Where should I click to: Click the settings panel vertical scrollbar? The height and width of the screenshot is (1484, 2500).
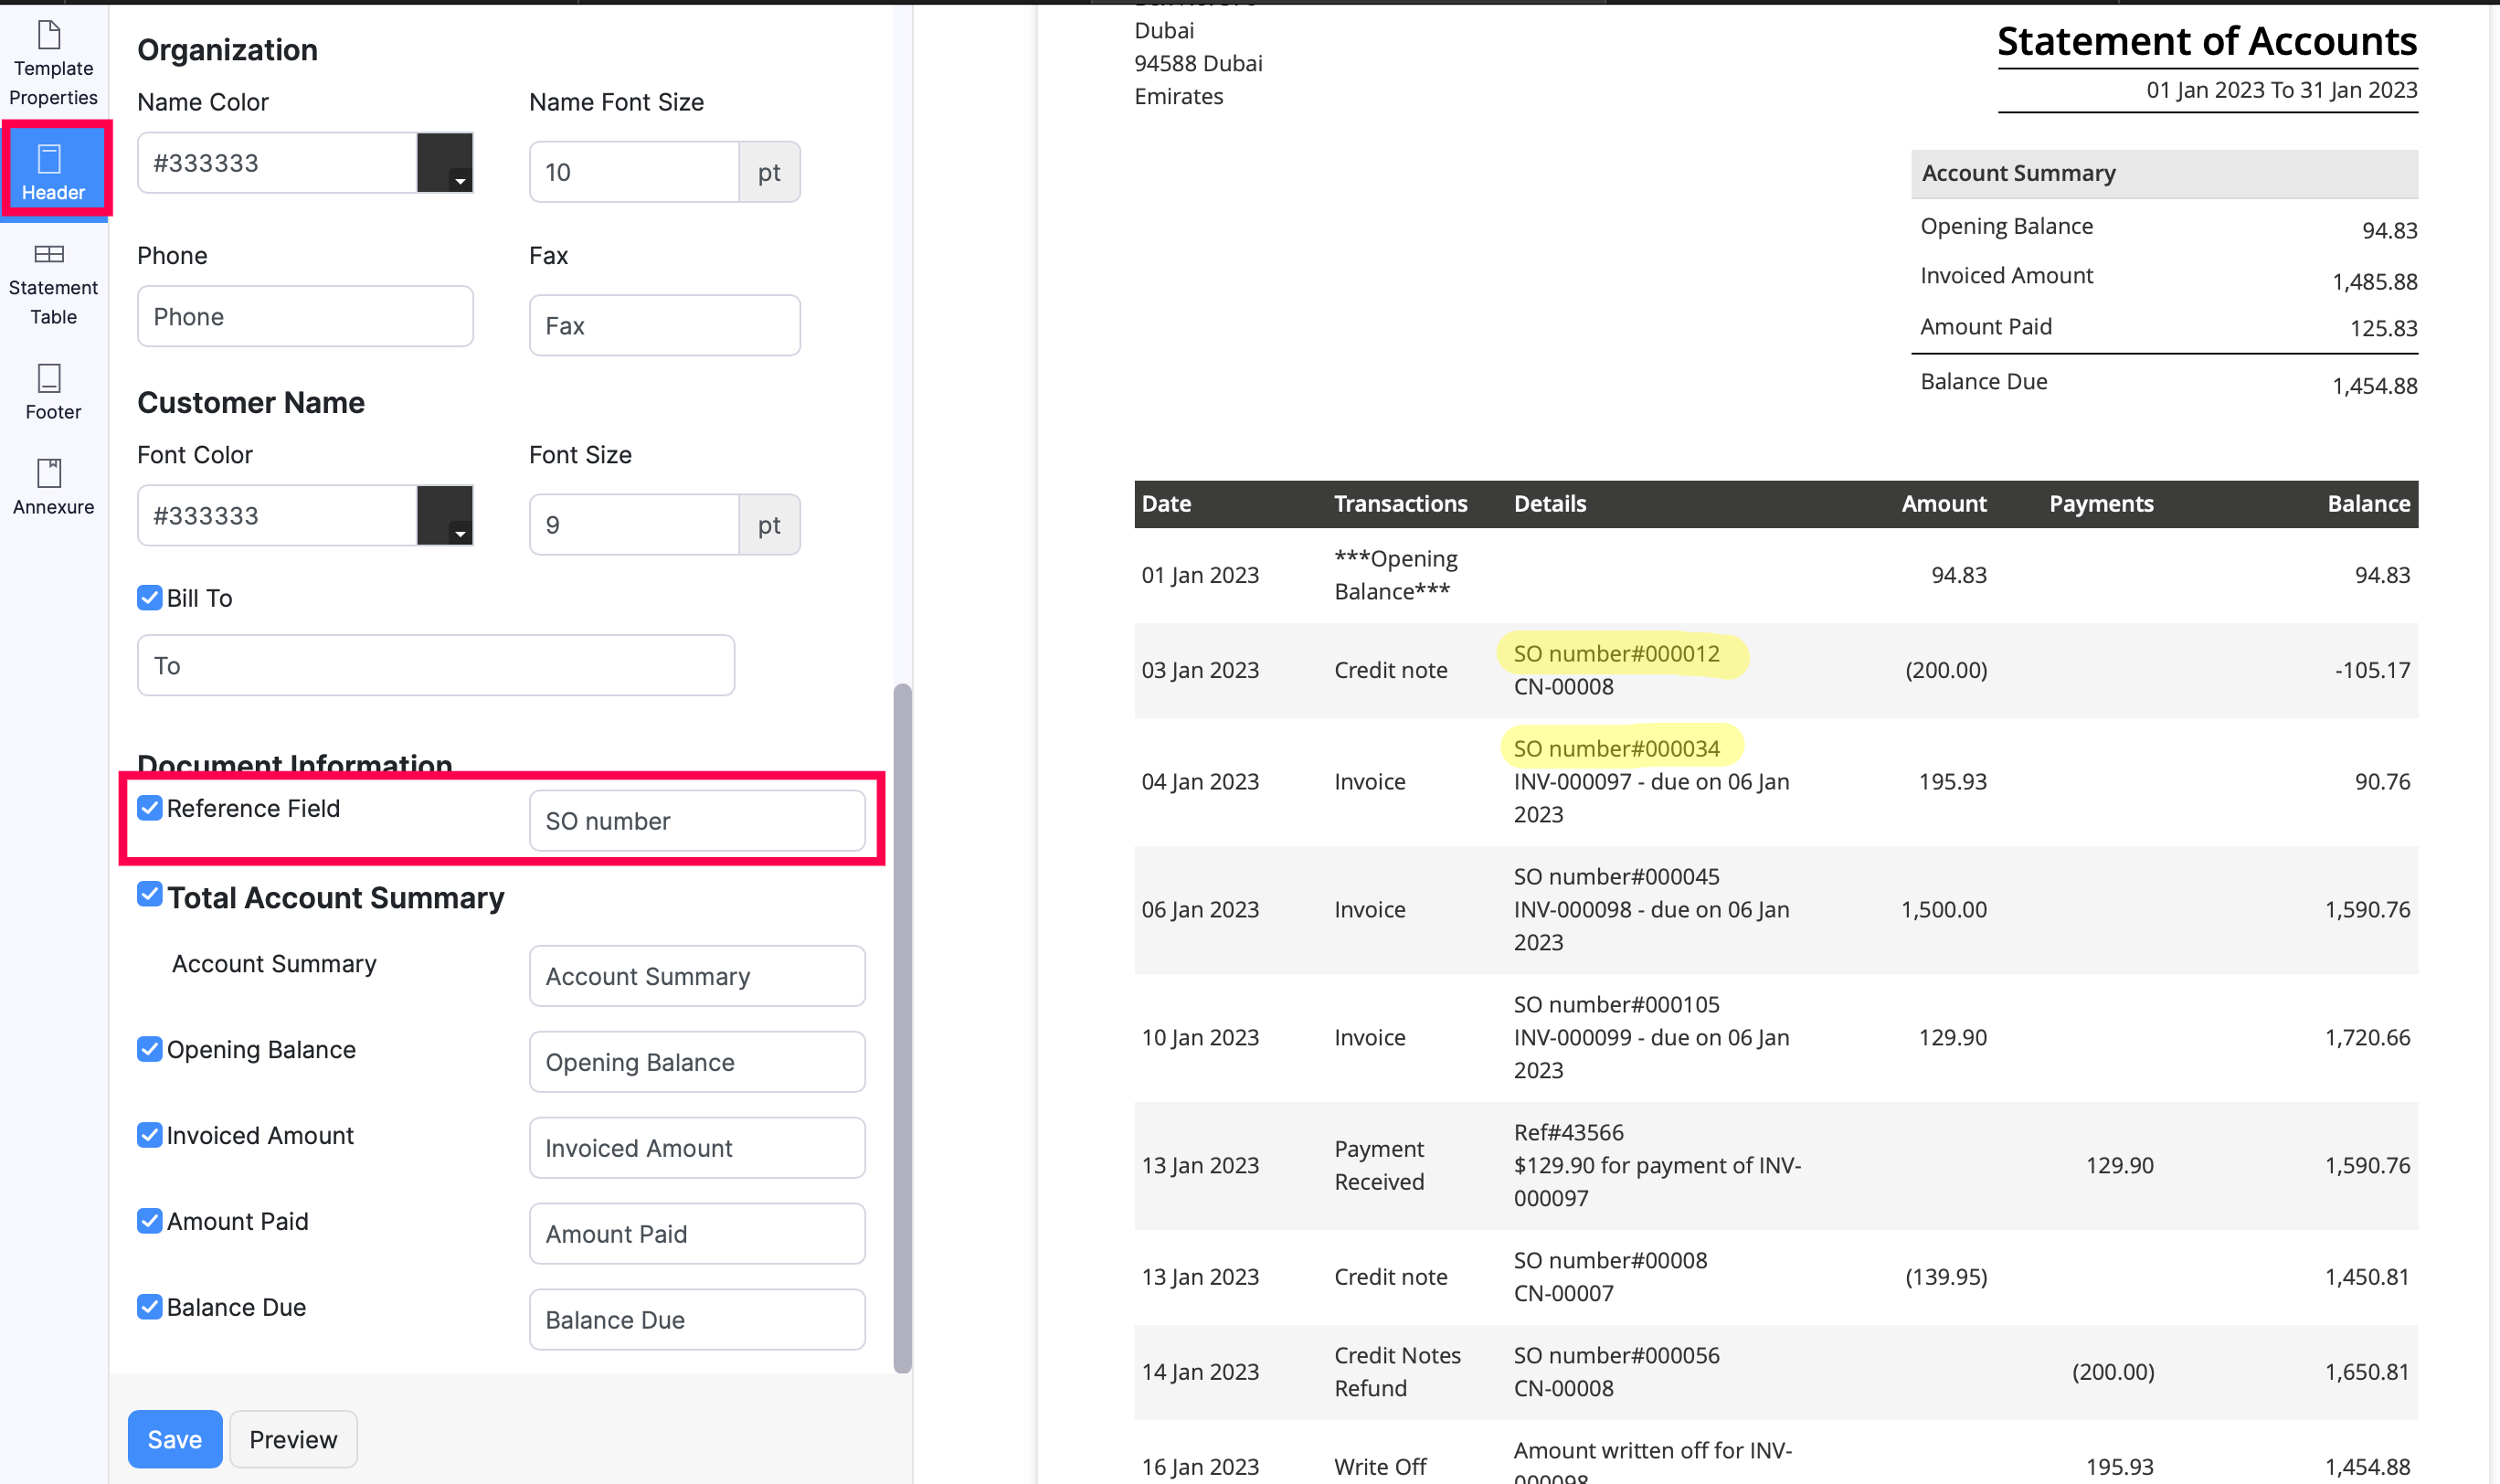[902, 1028]
